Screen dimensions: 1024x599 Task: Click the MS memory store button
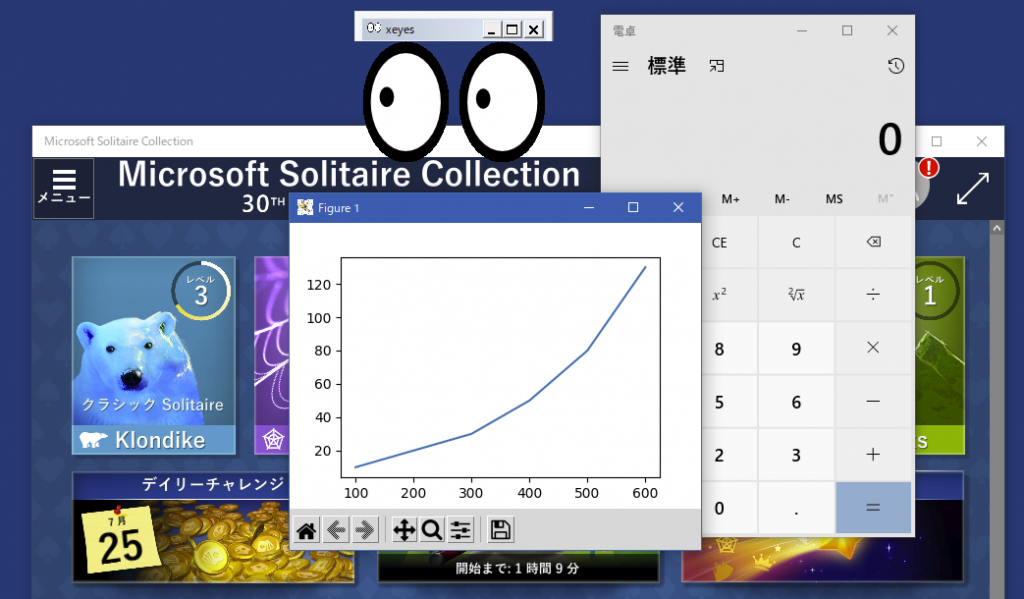coord(834,199)
